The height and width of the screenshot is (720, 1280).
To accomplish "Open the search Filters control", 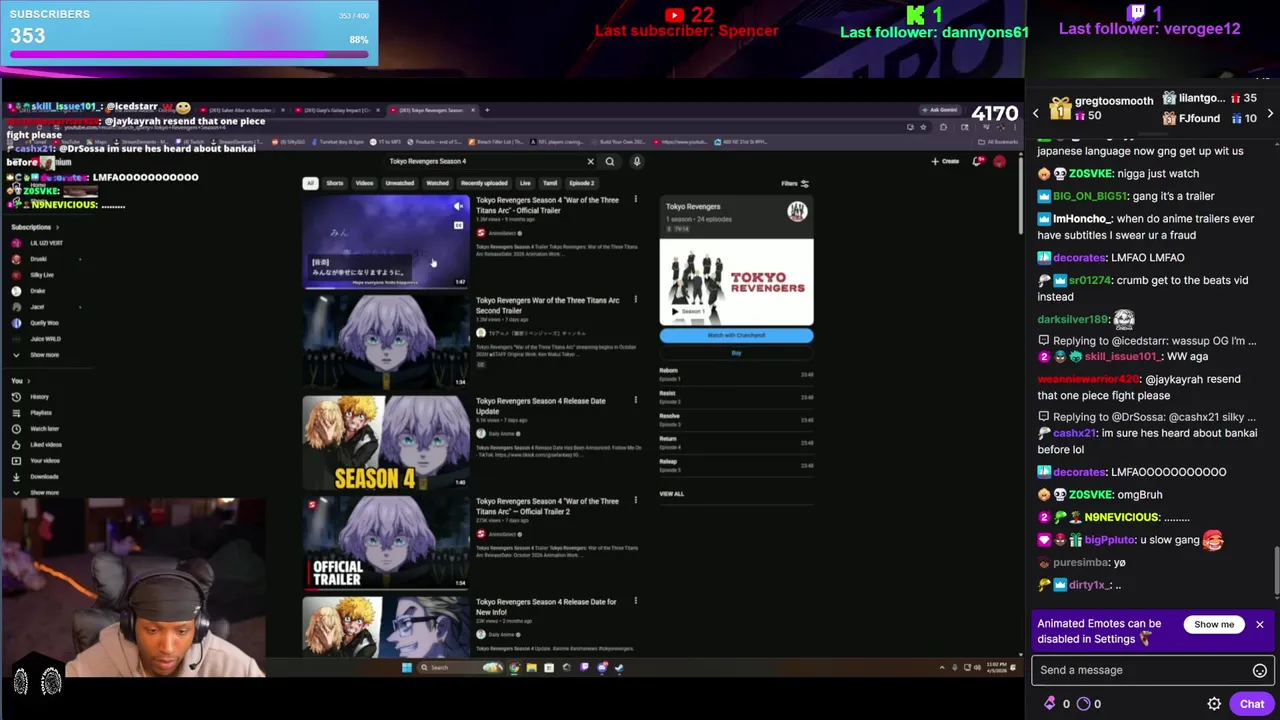I will click(795, 183).
